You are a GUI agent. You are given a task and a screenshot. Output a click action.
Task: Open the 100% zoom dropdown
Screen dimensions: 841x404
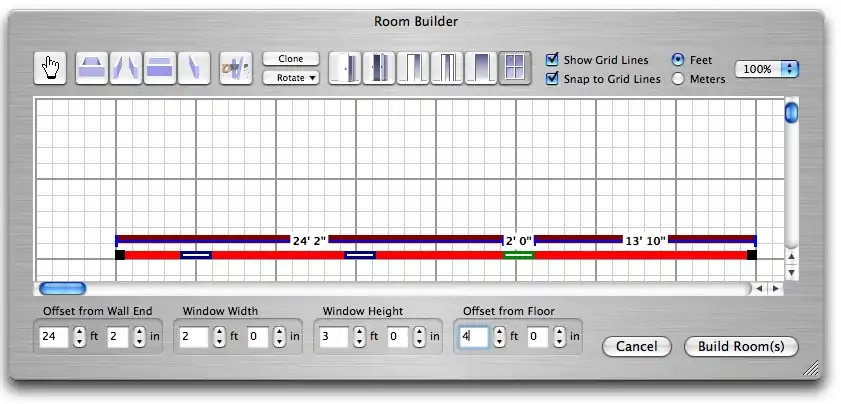pyautogui.click(x=767, y=69)
